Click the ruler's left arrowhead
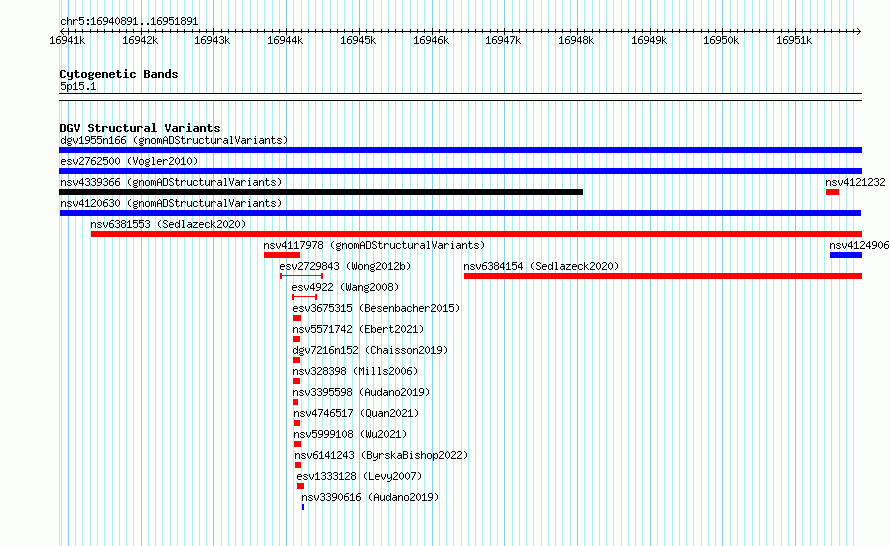 62,31
